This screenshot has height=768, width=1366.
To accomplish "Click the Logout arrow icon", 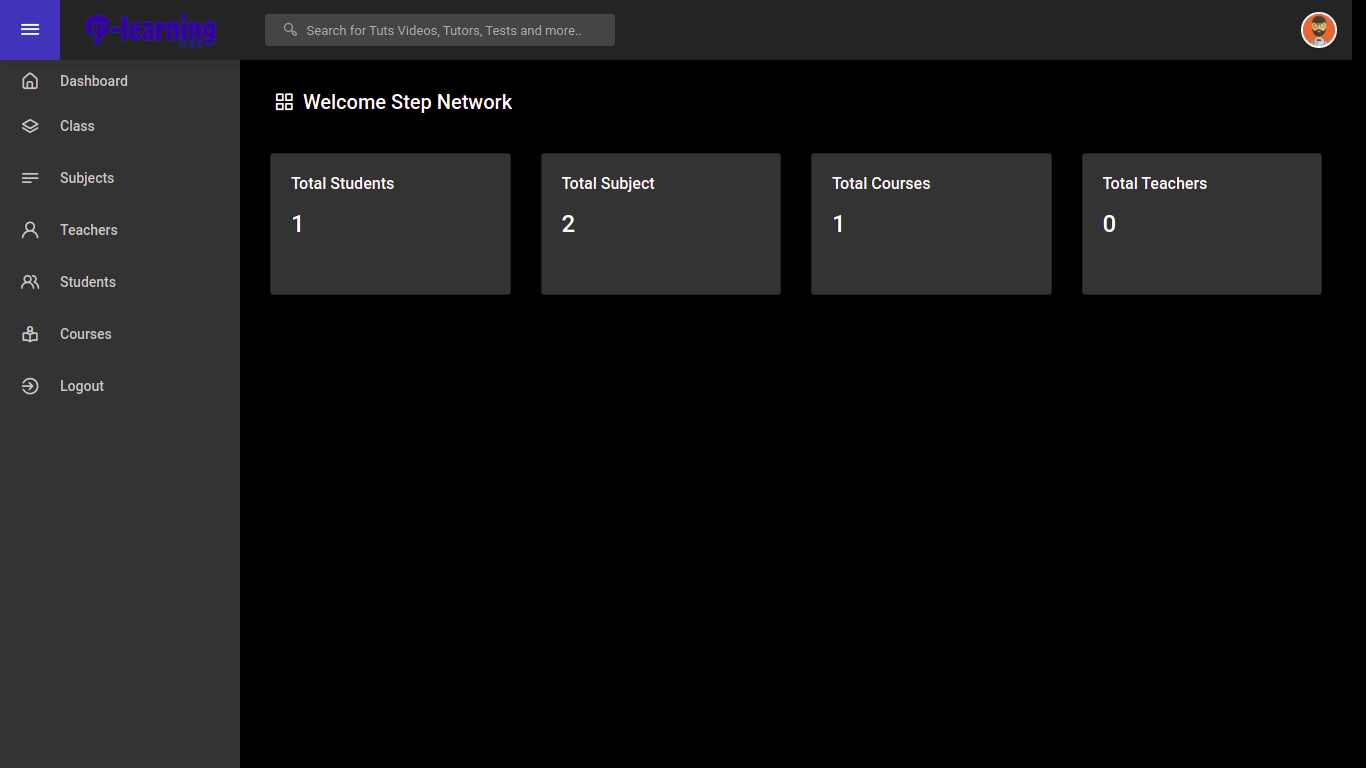I will point(30,386).
